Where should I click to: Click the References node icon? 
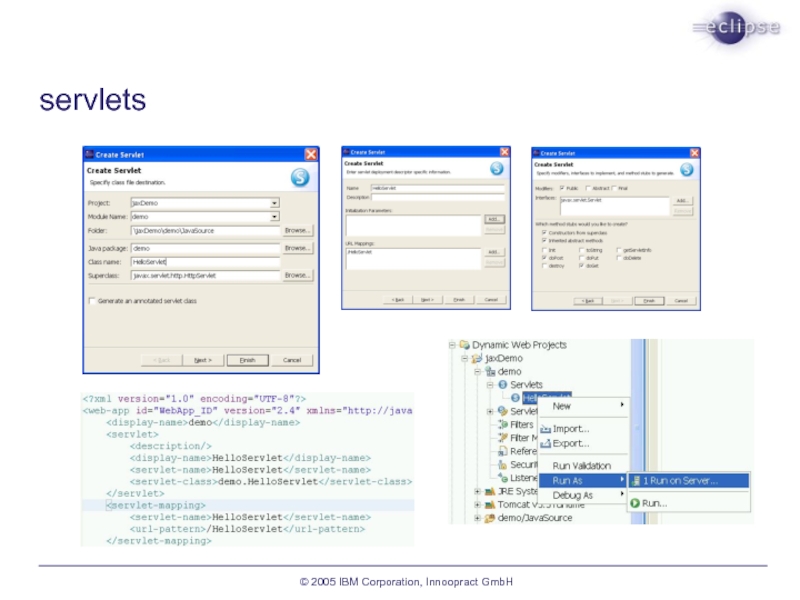click(x=503, y=451)
